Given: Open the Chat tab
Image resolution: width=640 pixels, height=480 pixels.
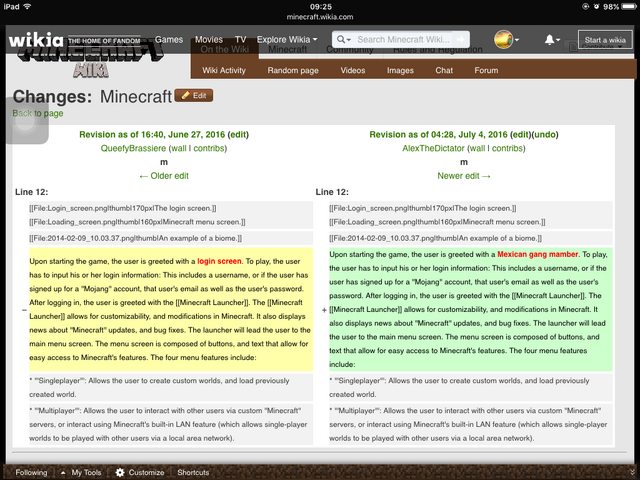Looking at the screenshot, I should pos(444,70).
